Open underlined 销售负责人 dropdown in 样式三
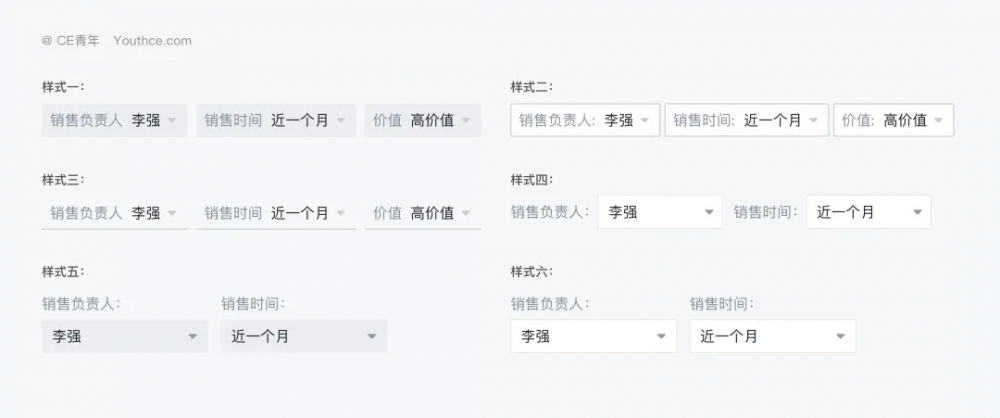1000x418 pixels. (114, 213)
